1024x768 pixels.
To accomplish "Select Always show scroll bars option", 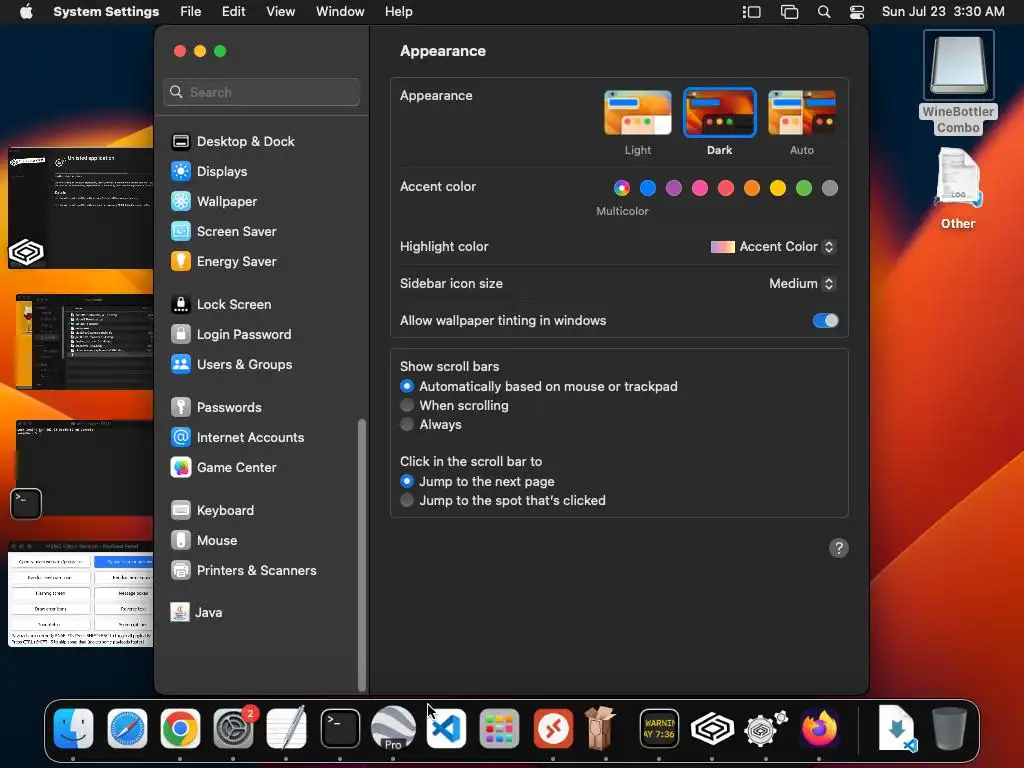I will (407, 424).
